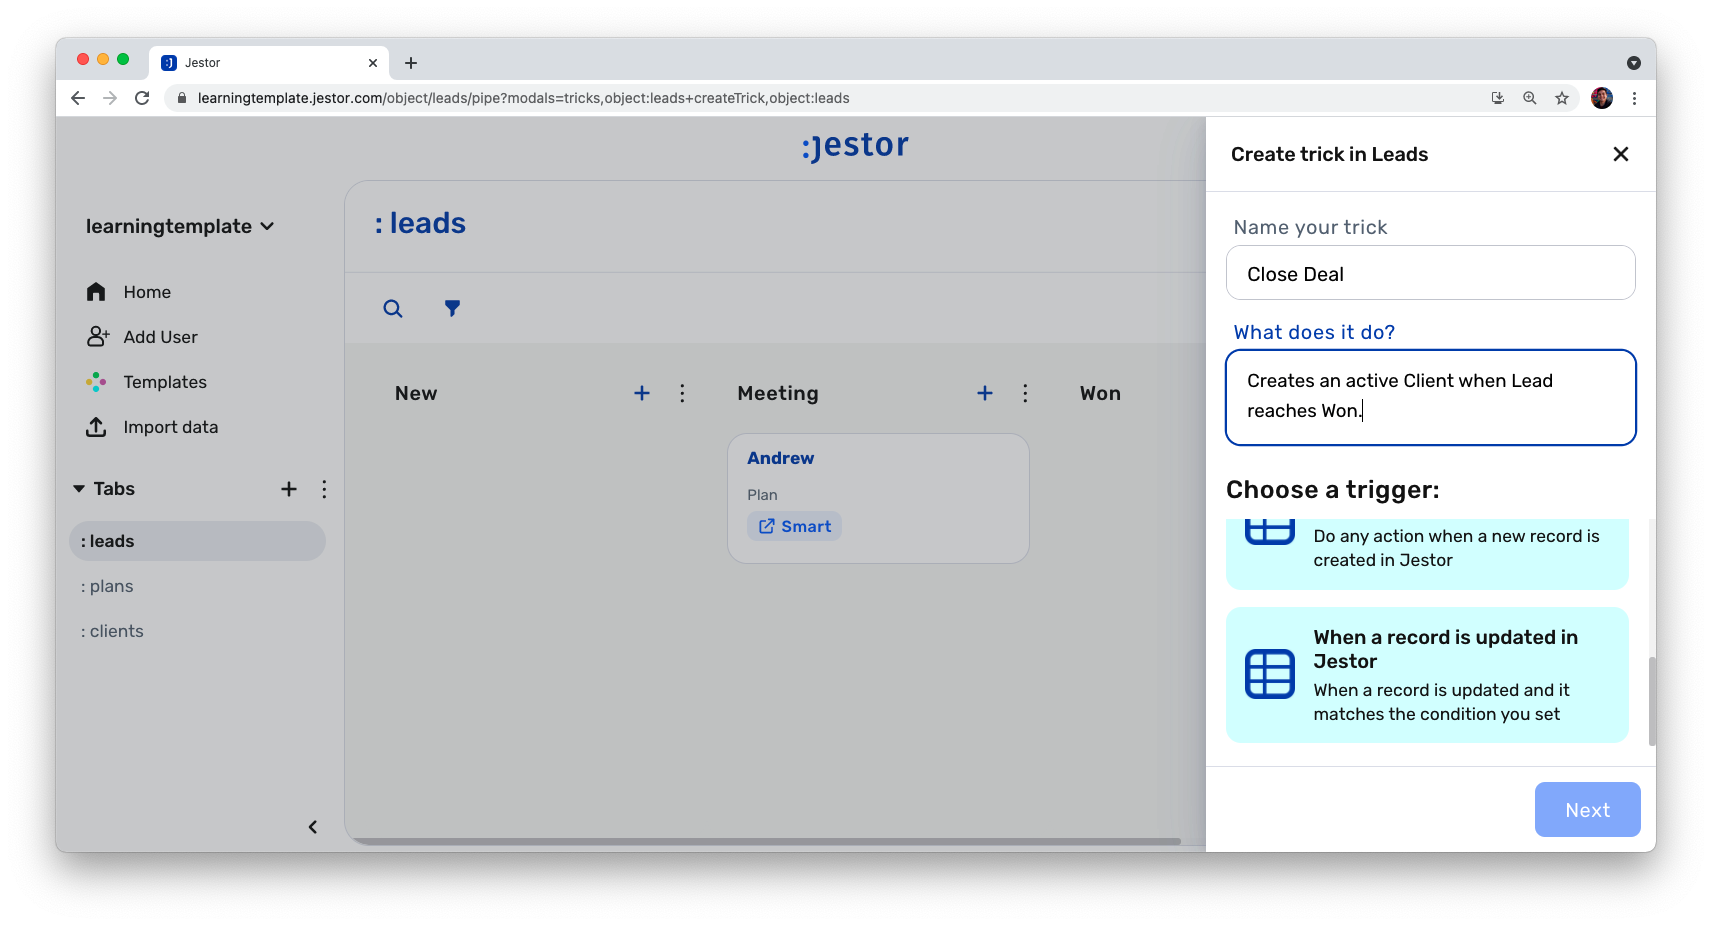Go to Home in sidebar

(147, 292)
